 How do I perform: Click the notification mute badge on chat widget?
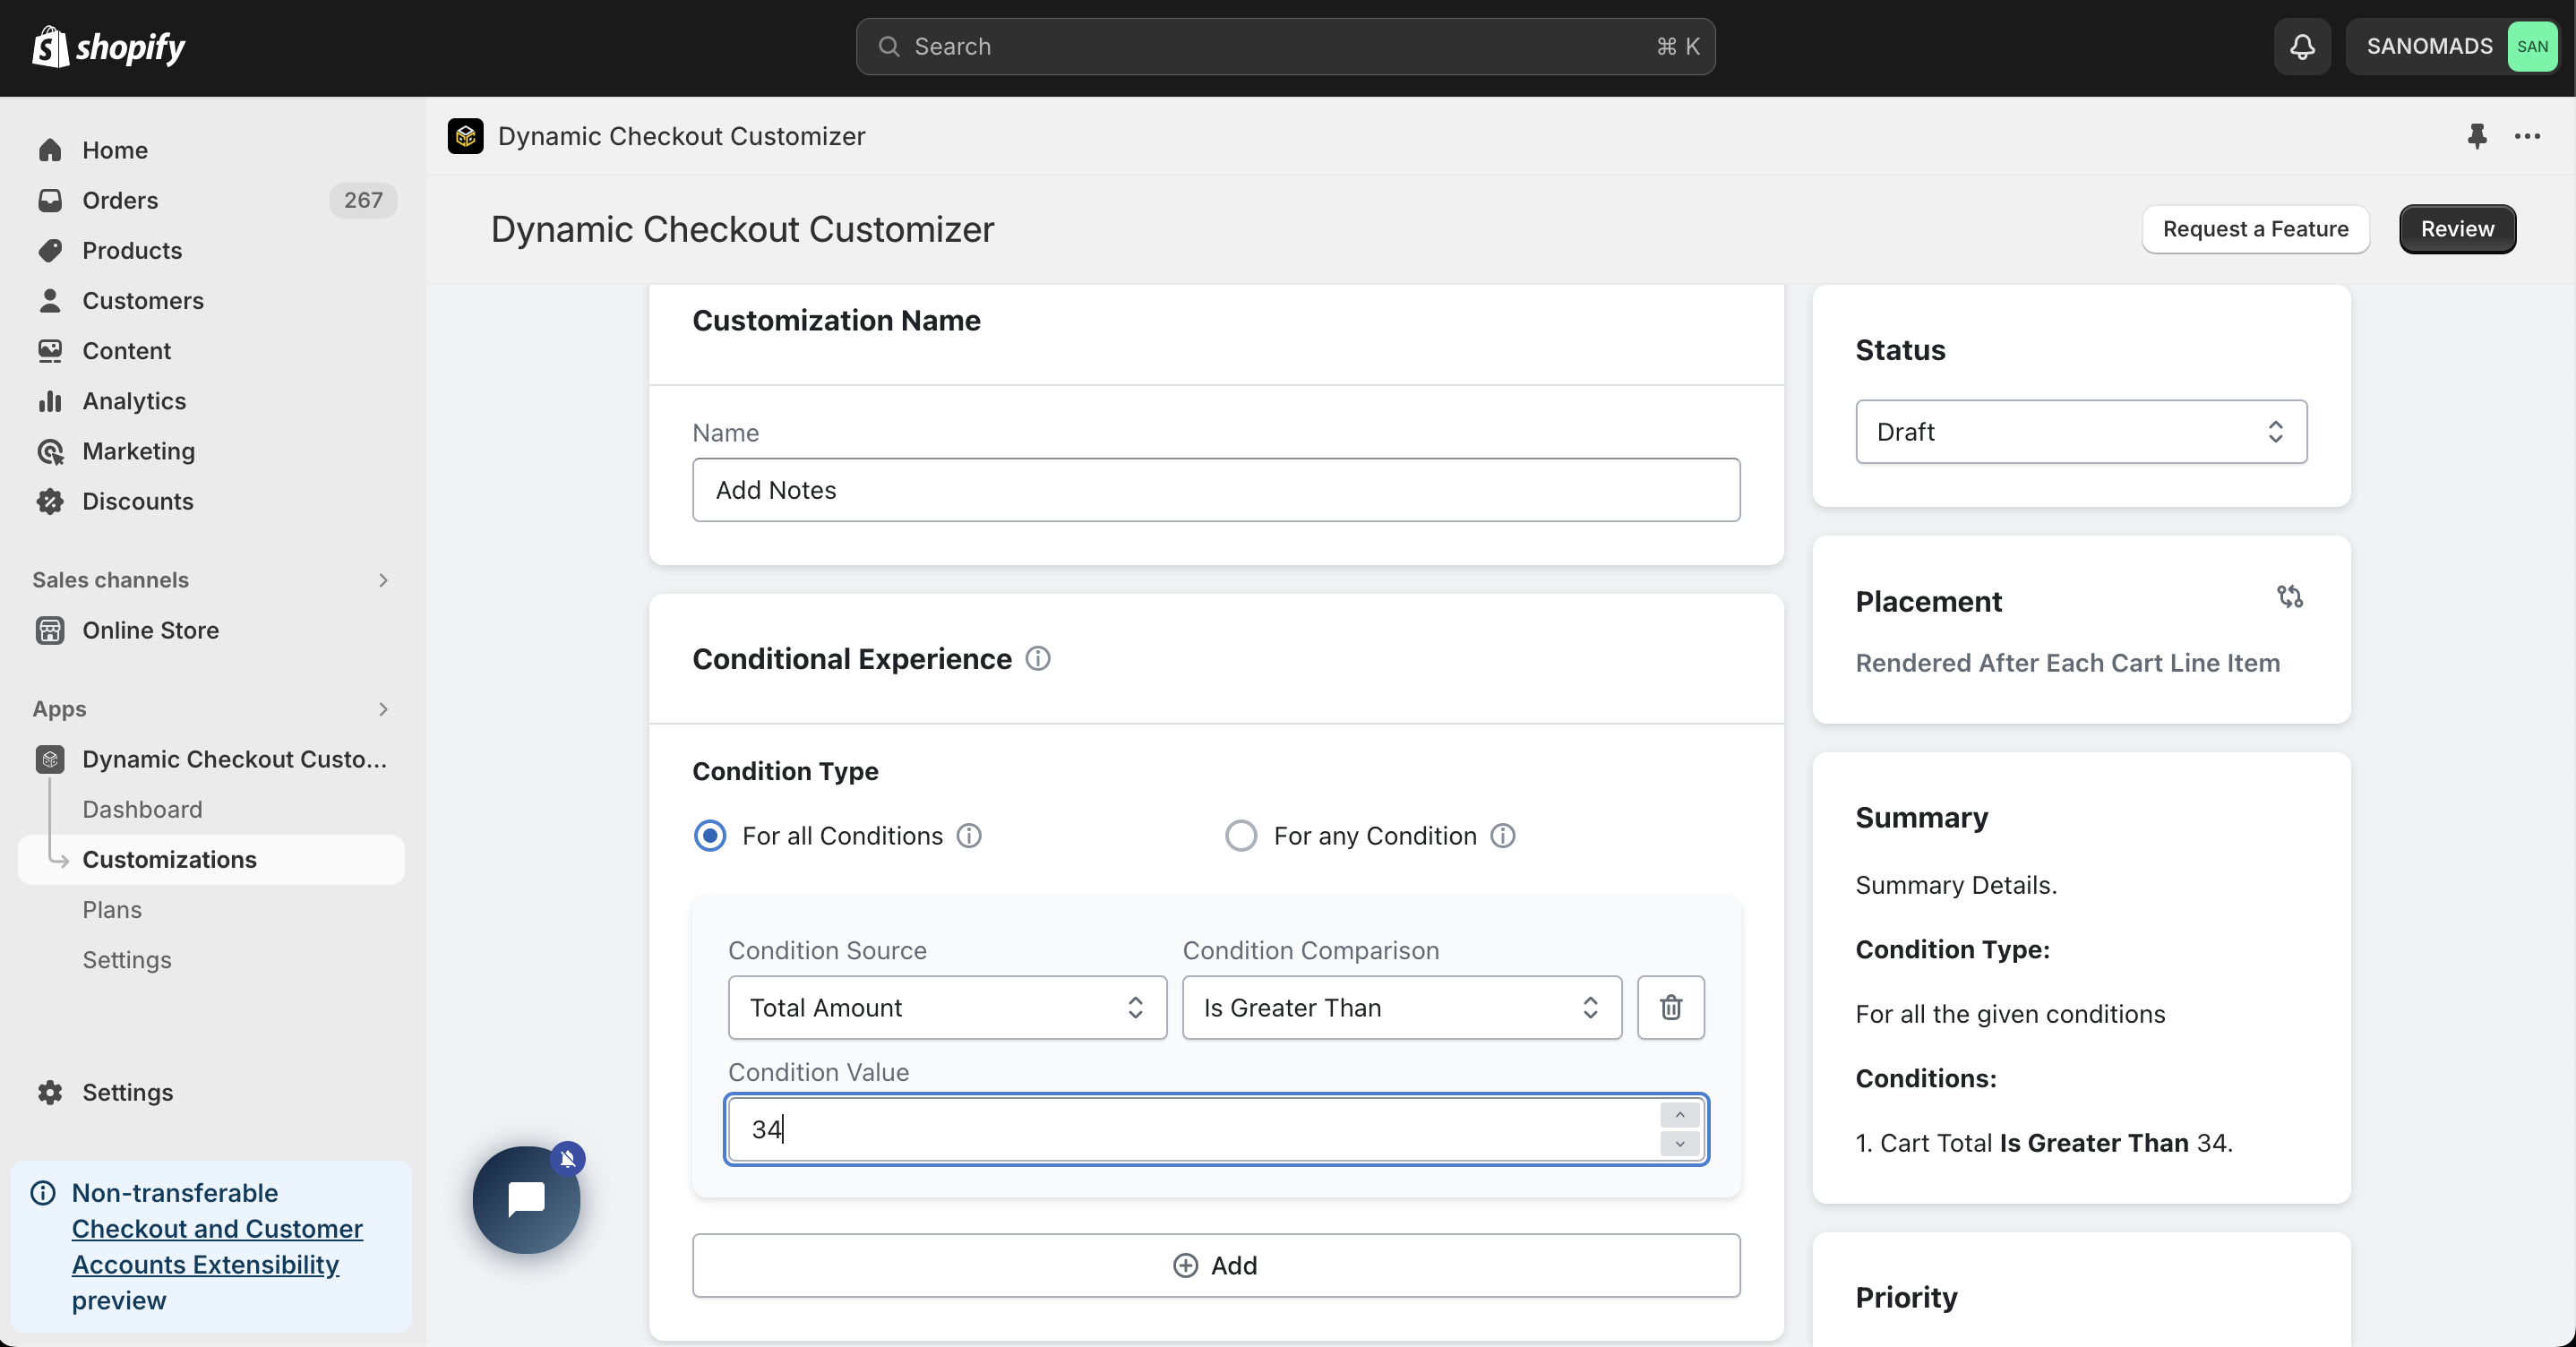point(568,1159)
